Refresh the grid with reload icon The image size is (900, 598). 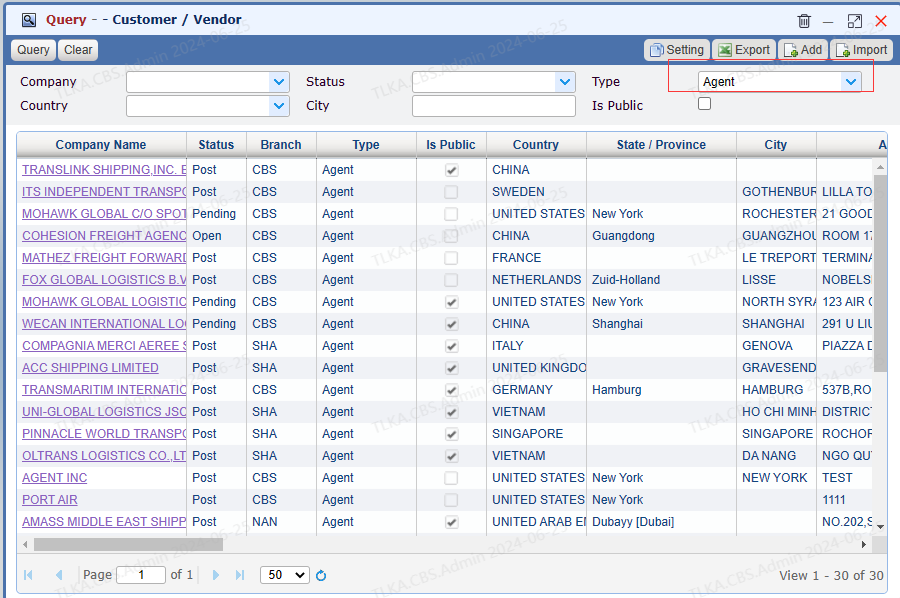coord(321,575)
